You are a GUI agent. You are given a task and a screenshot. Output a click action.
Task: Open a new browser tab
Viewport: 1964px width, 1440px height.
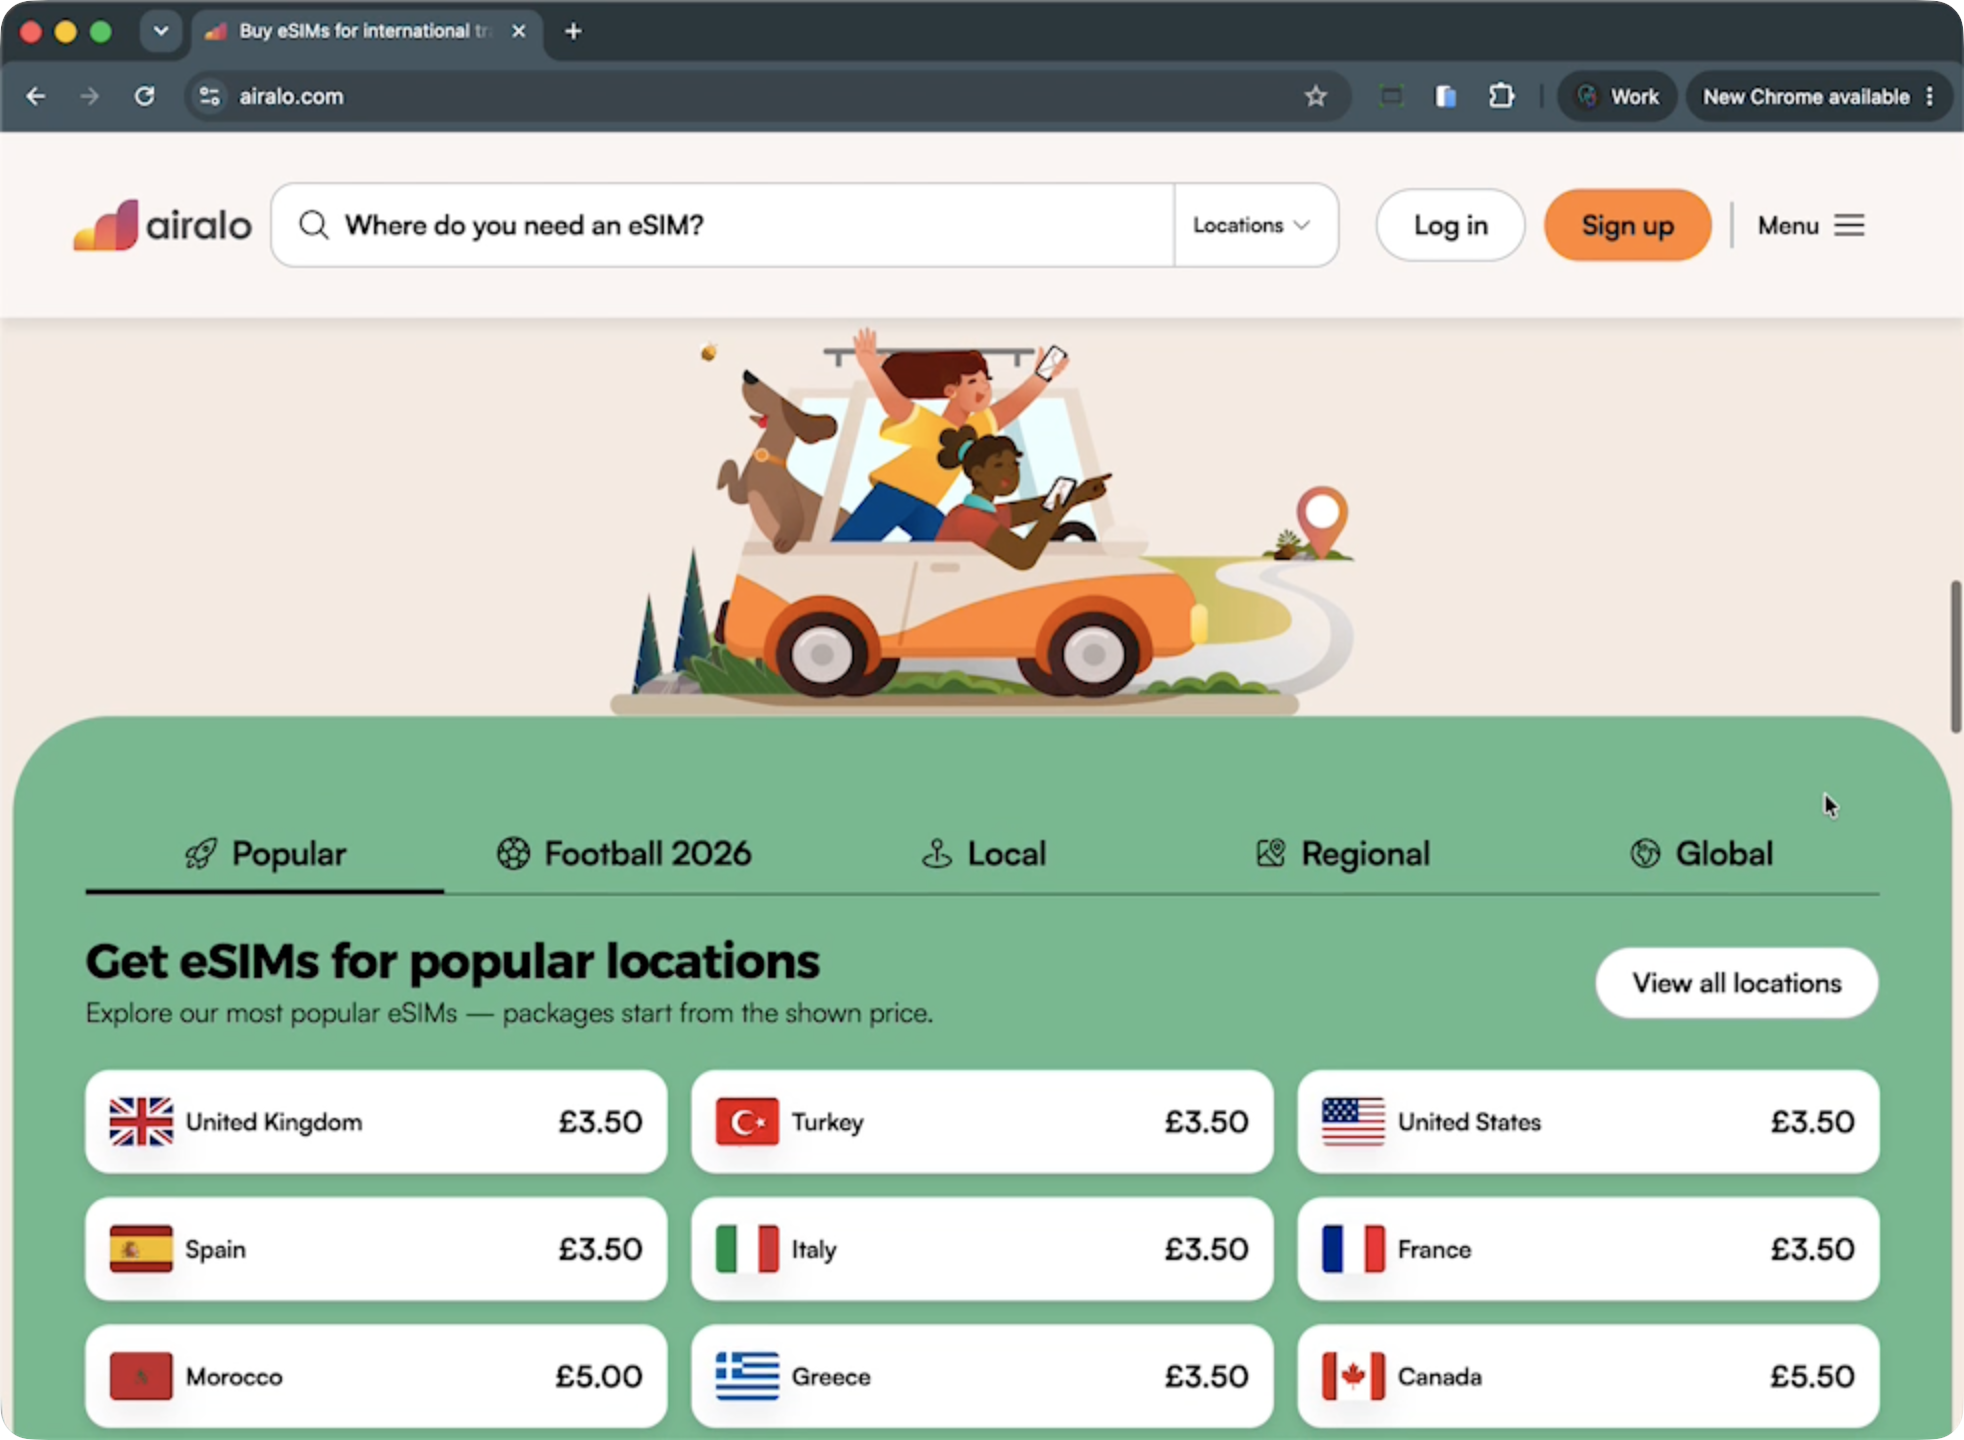[x=573, y=31]
